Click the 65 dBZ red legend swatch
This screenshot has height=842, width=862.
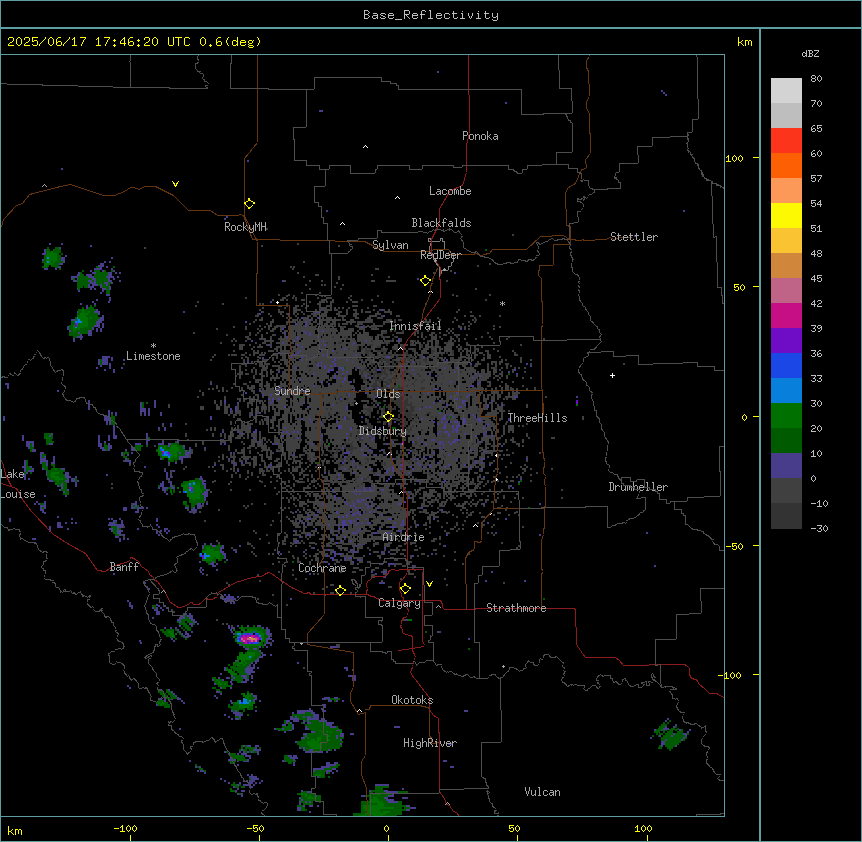pyautogui.click(x=786, y=140)
